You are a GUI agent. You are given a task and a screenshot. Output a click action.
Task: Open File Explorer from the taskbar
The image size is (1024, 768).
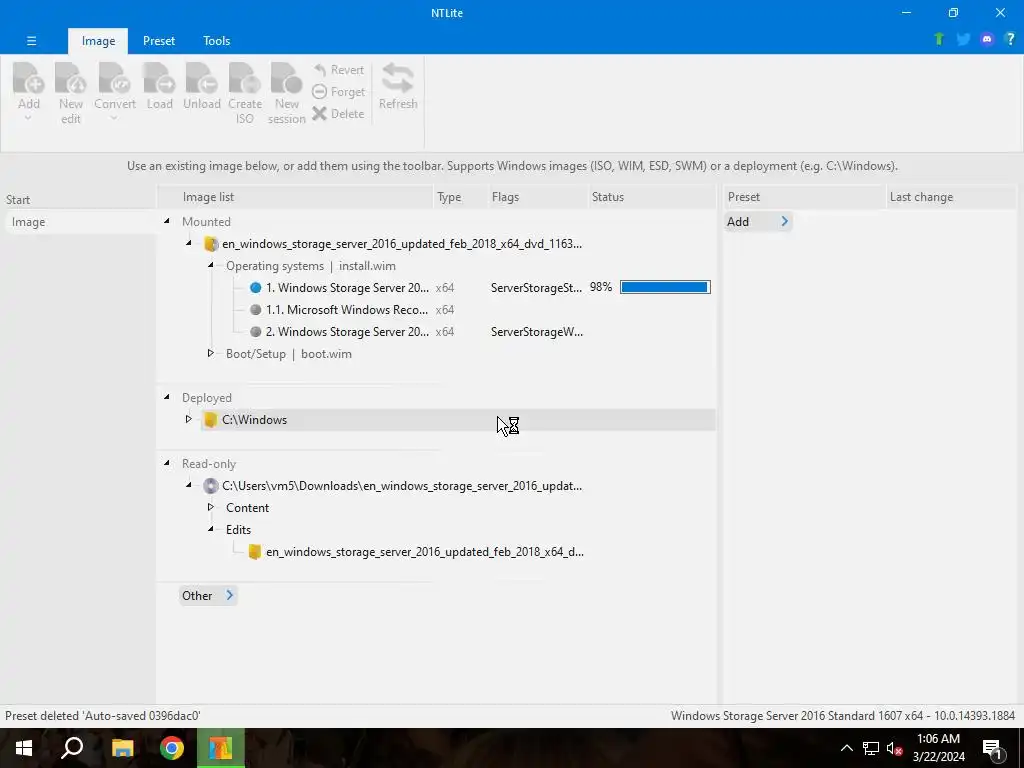point(122,748)
